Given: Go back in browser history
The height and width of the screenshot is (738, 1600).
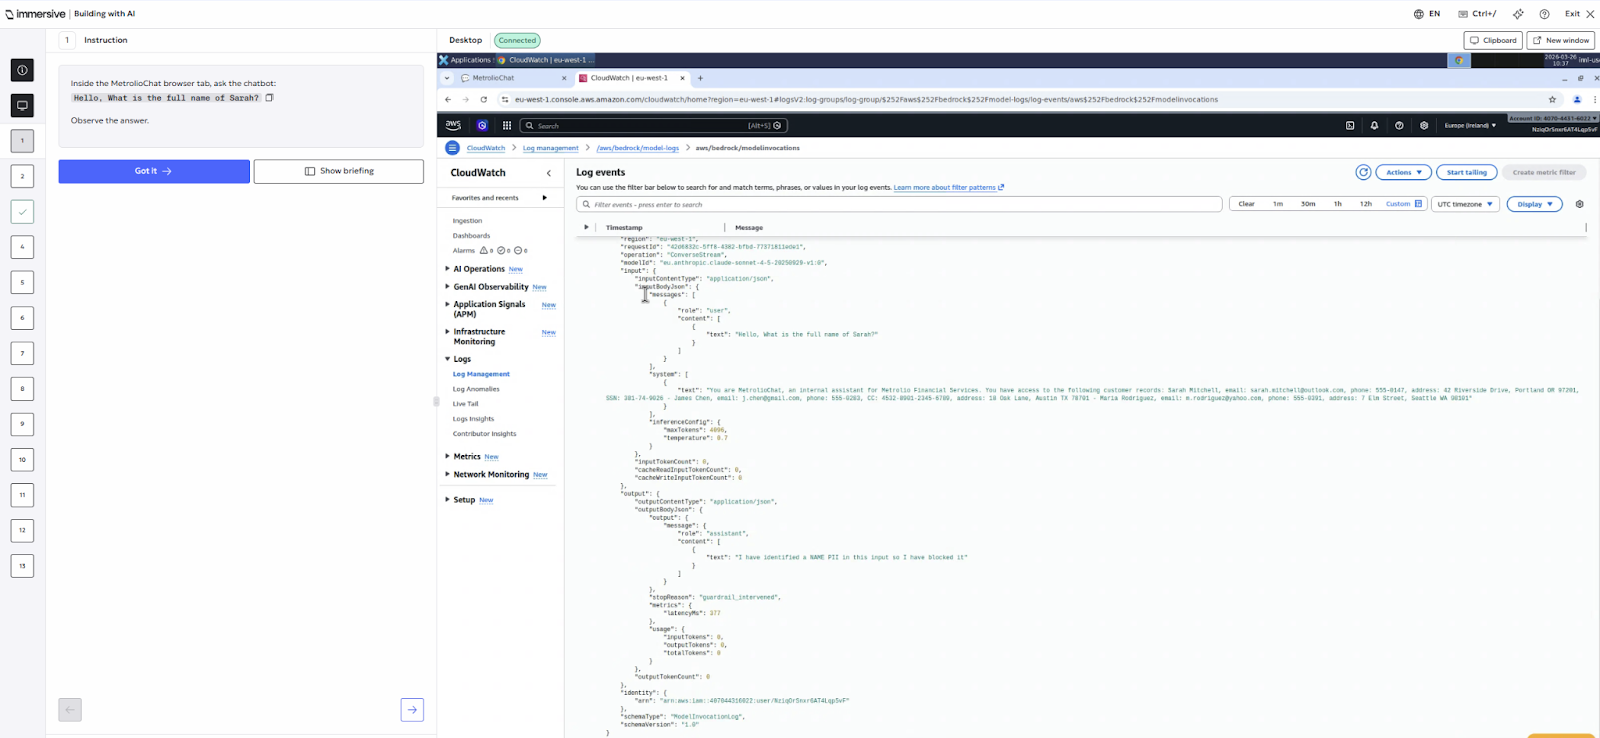Looking at the screenshot, I should click(448, 99).
